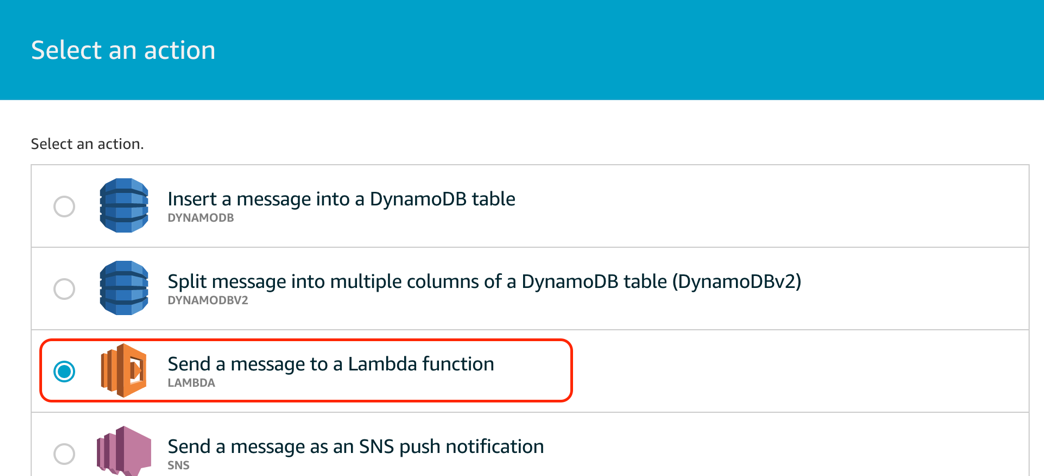
Task: Select the DynamoDB table radio button
Action: [64, 206]
